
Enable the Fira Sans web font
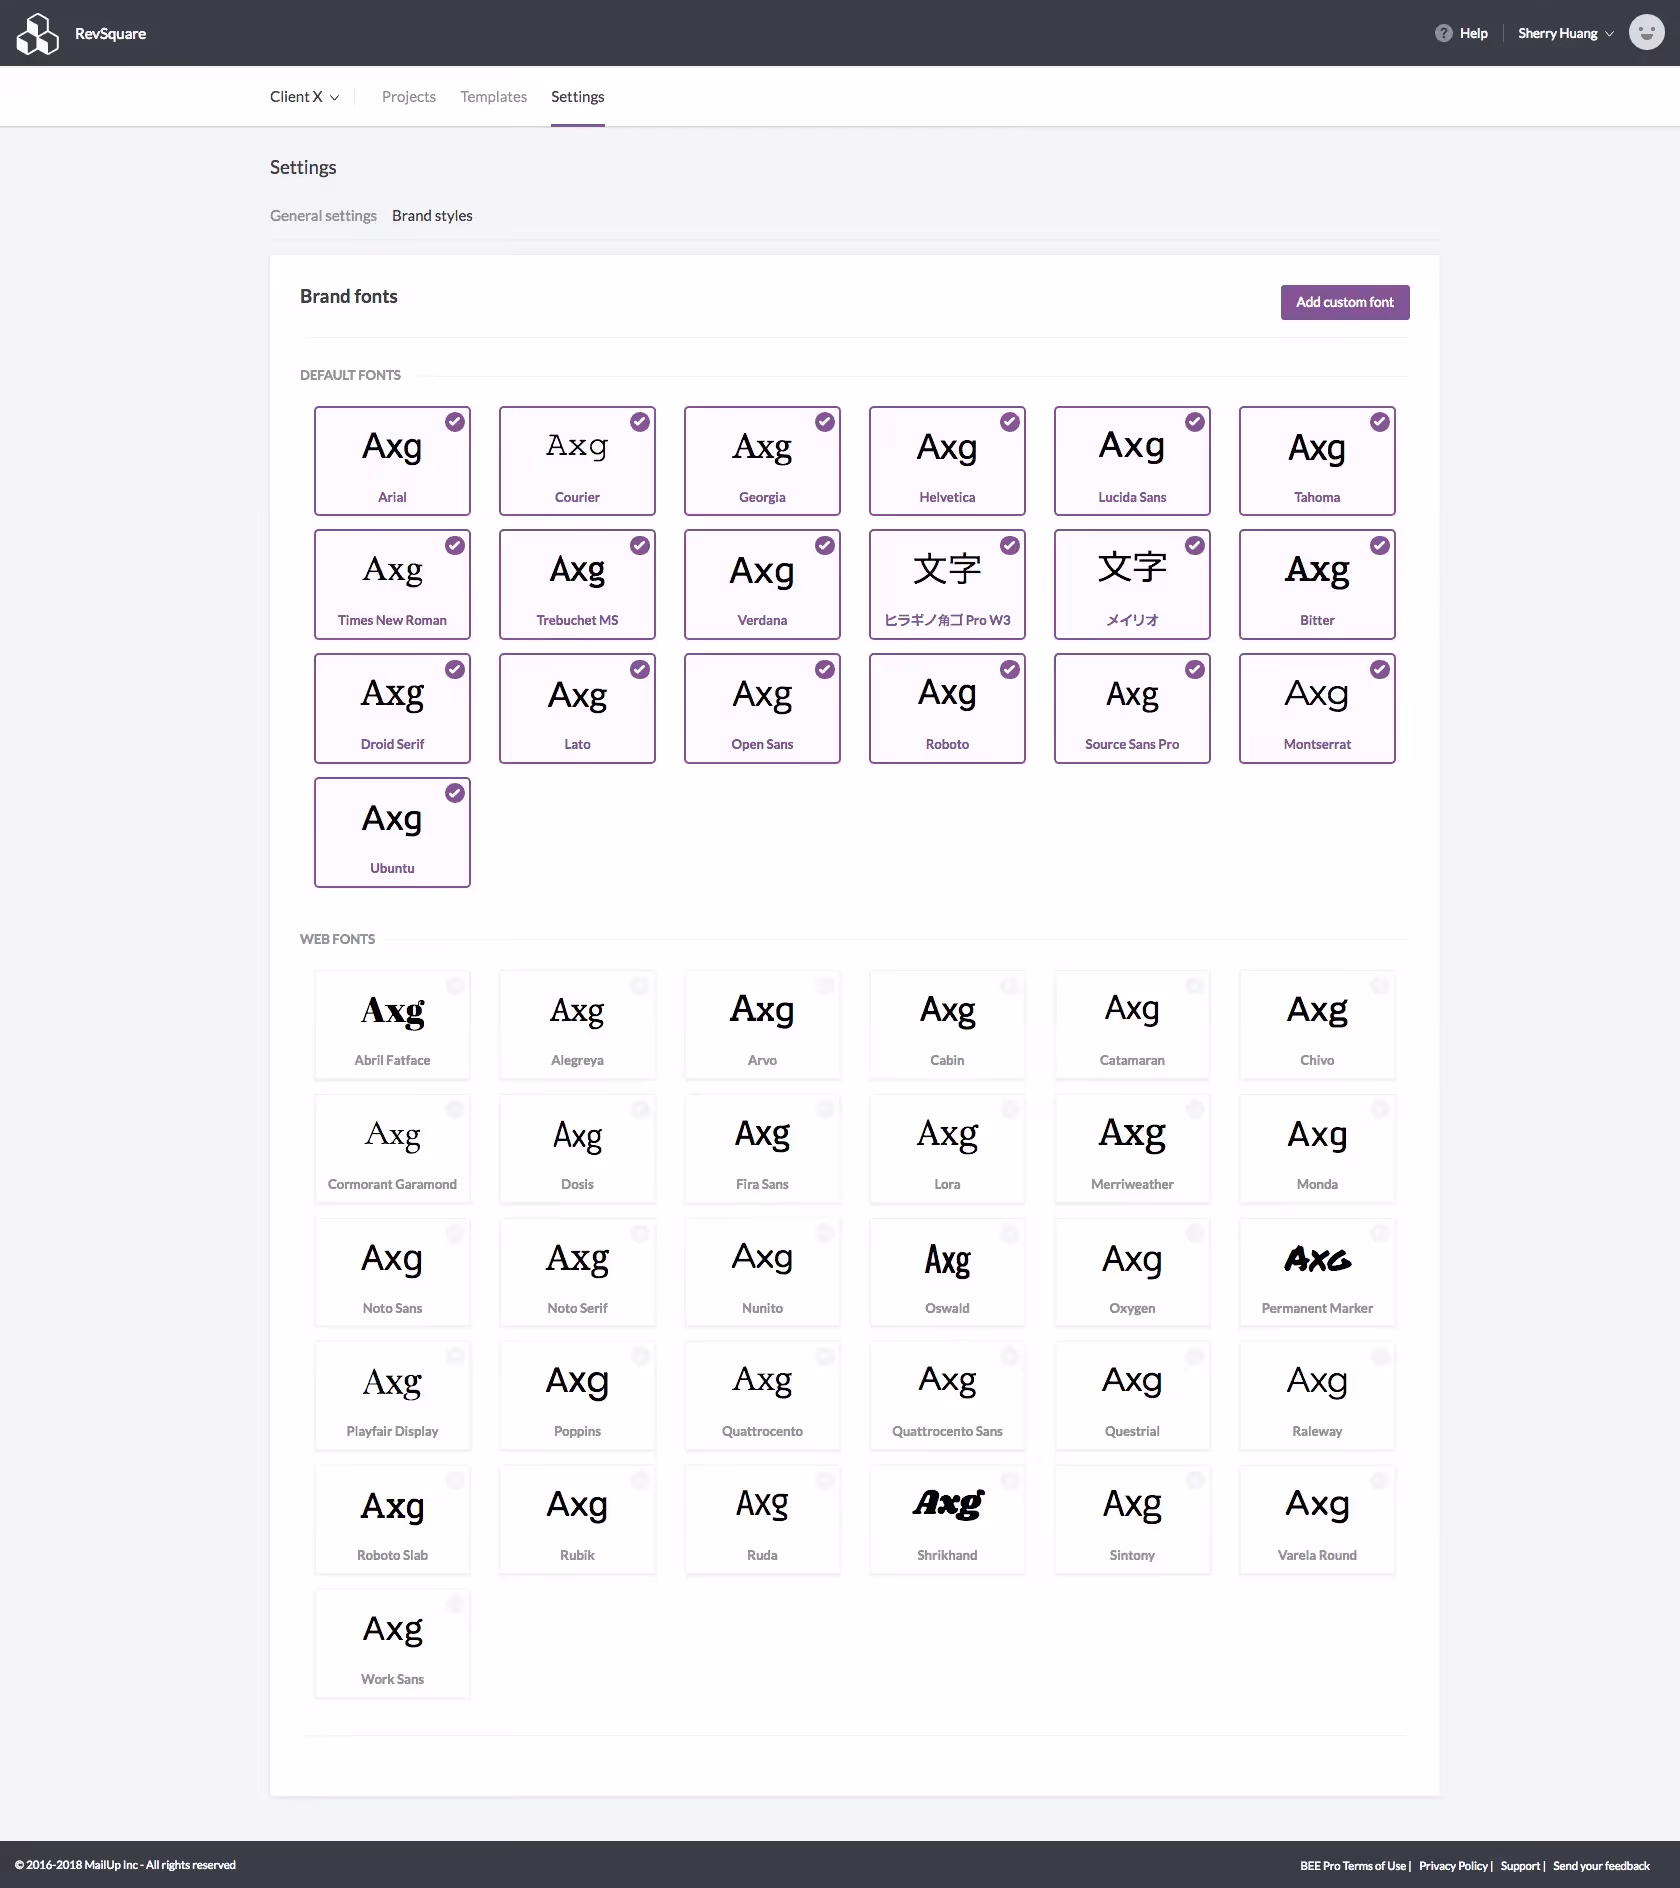tap(762, 1148)
